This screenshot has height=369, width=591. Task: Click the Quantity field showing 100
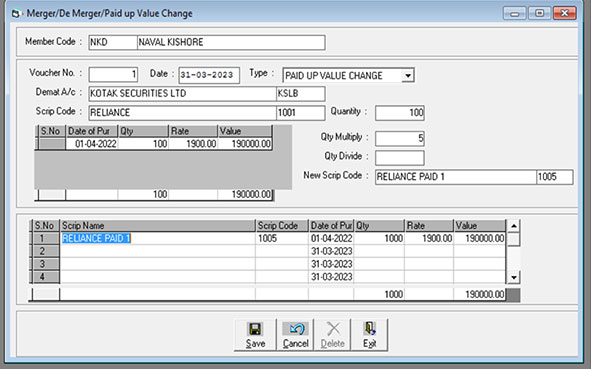pyautogui.click(x=400, y=113)
